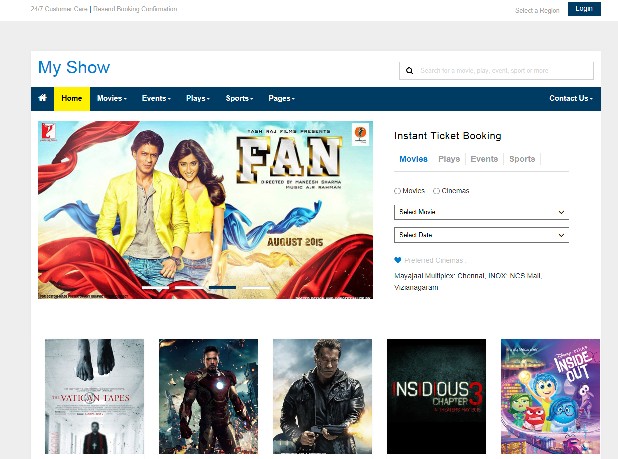Expand the Plays navigation menu
The width and height of the screenshot is (618, 459).
[x=198, y=98]
